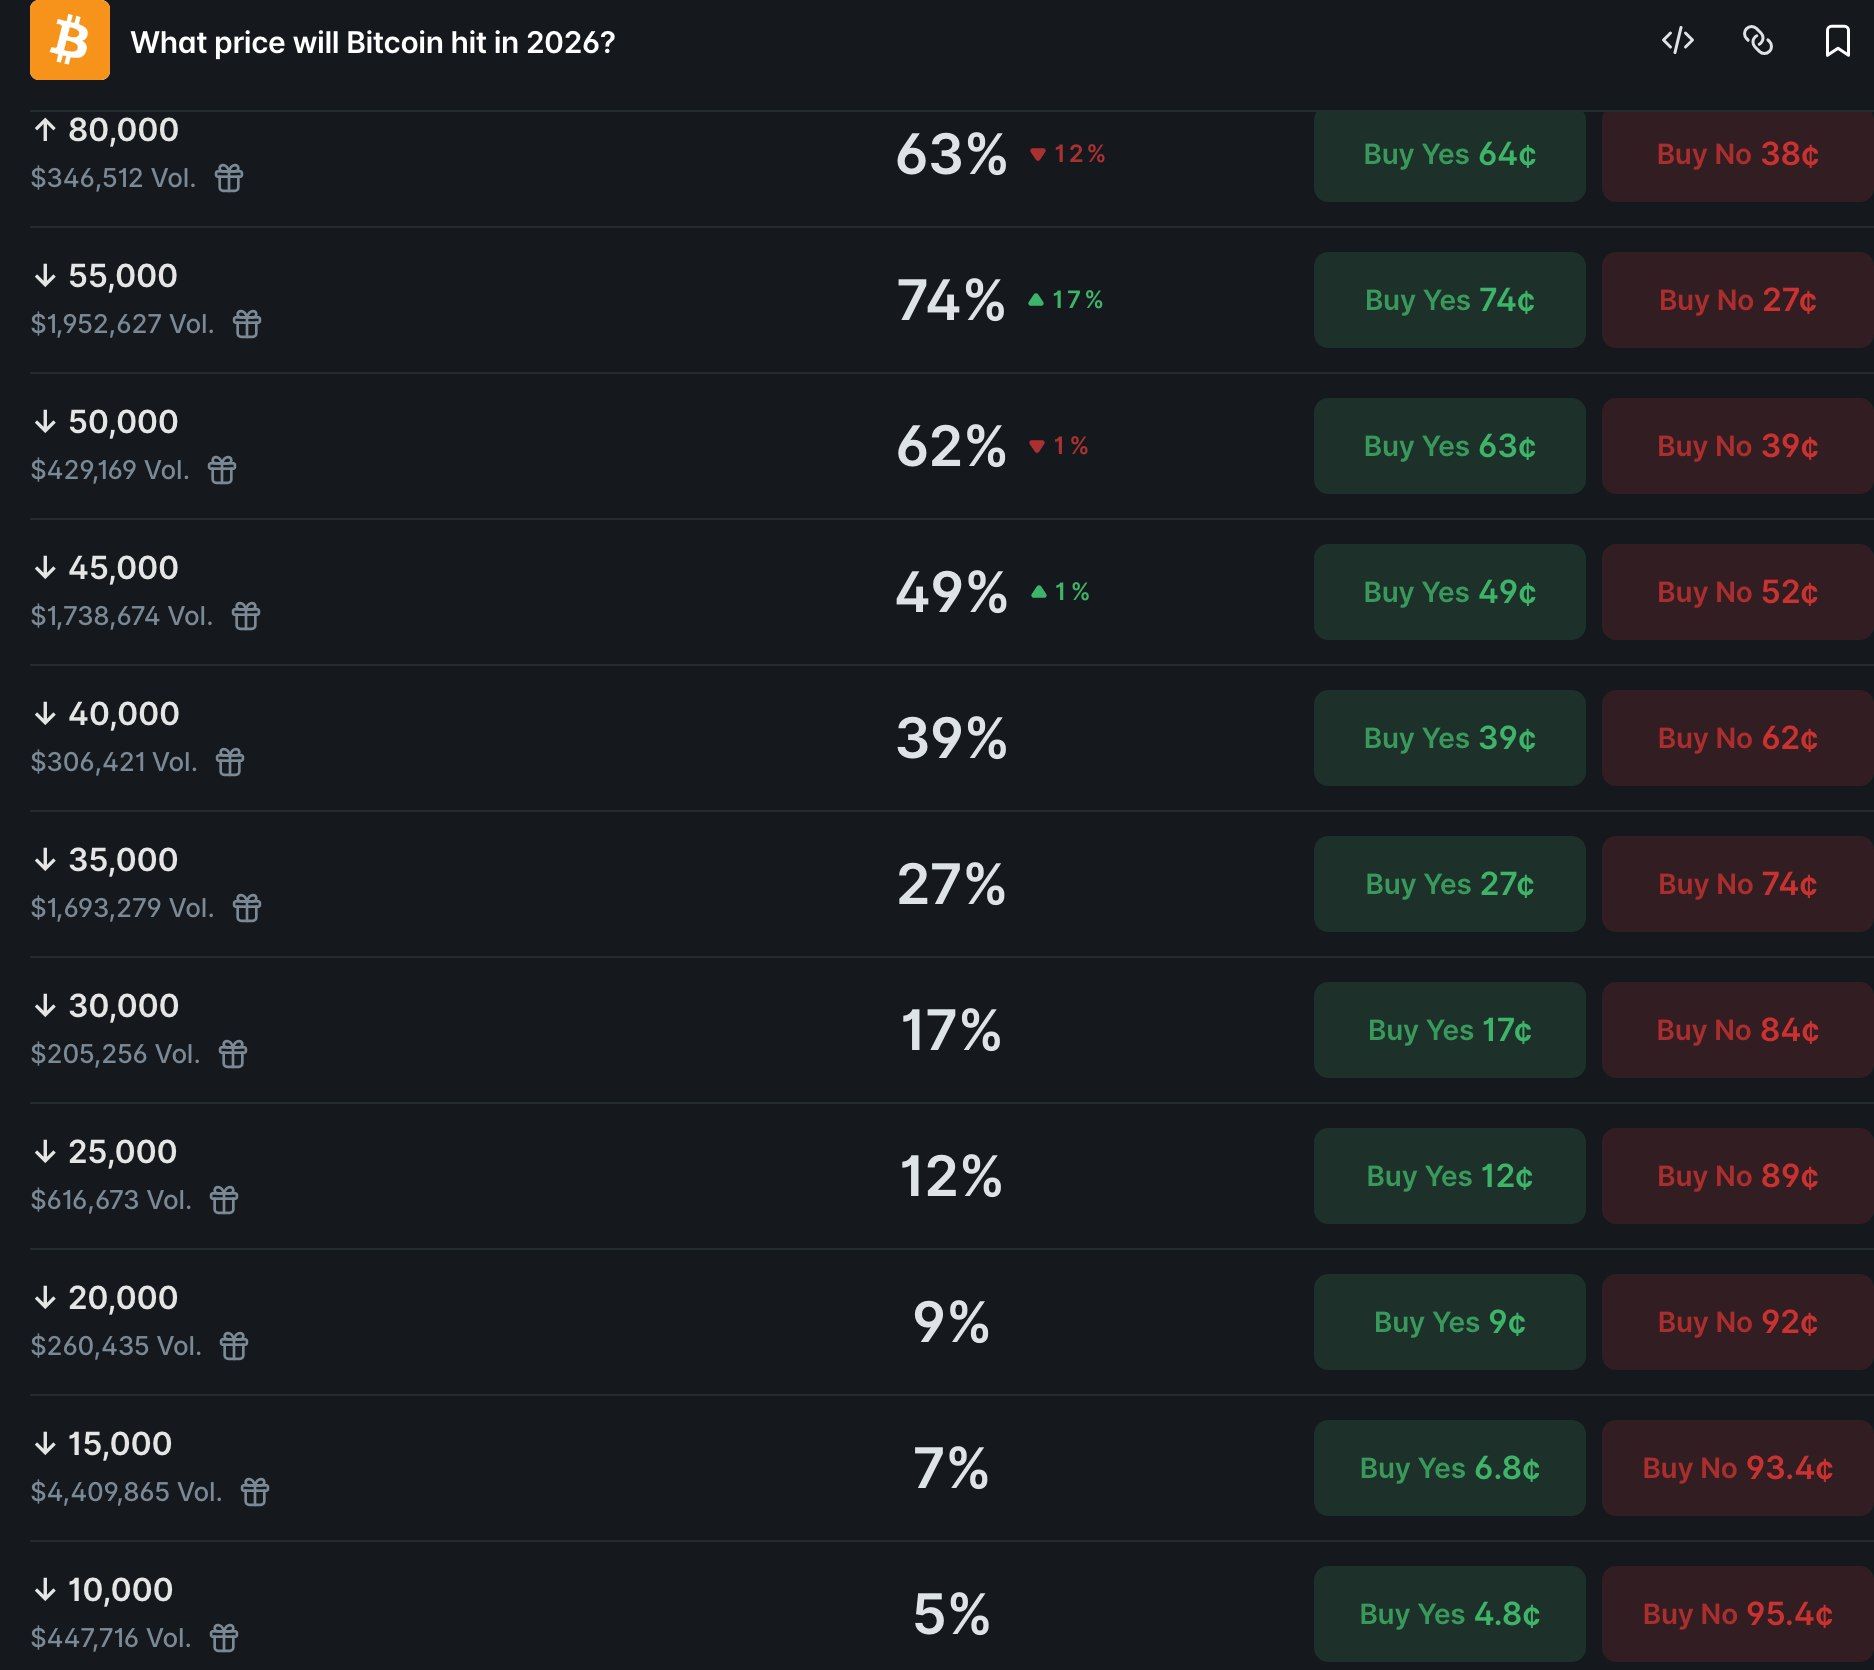Buy Yes at 64¢ for 80,000

coord(1449,155)
